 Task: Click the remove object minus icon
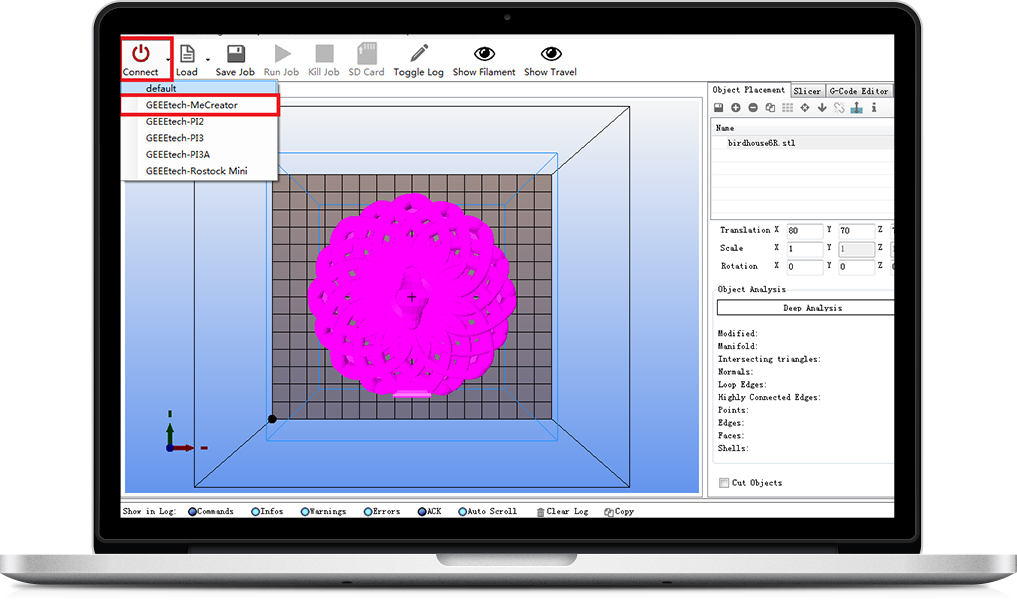pyautogui.click(x=753, y=108)
